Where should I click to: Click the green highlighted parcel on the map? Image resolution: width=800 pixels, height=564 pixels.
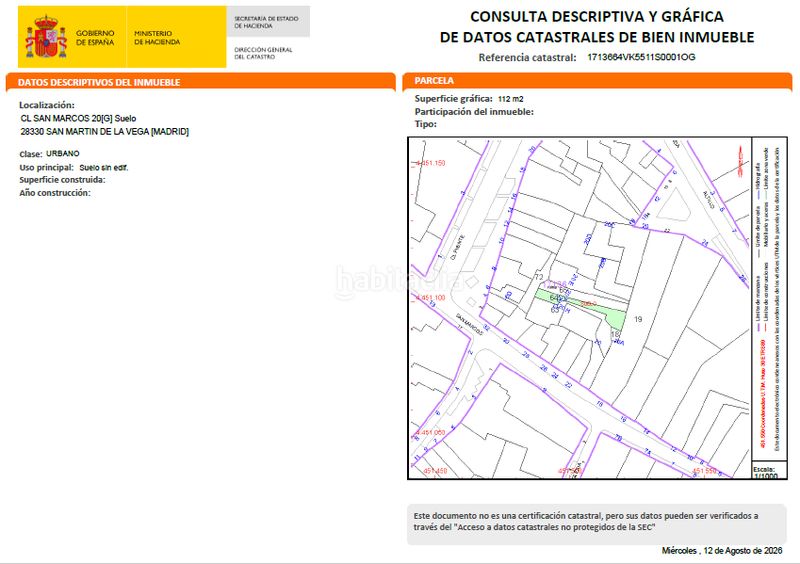click(x=613, y=314)
